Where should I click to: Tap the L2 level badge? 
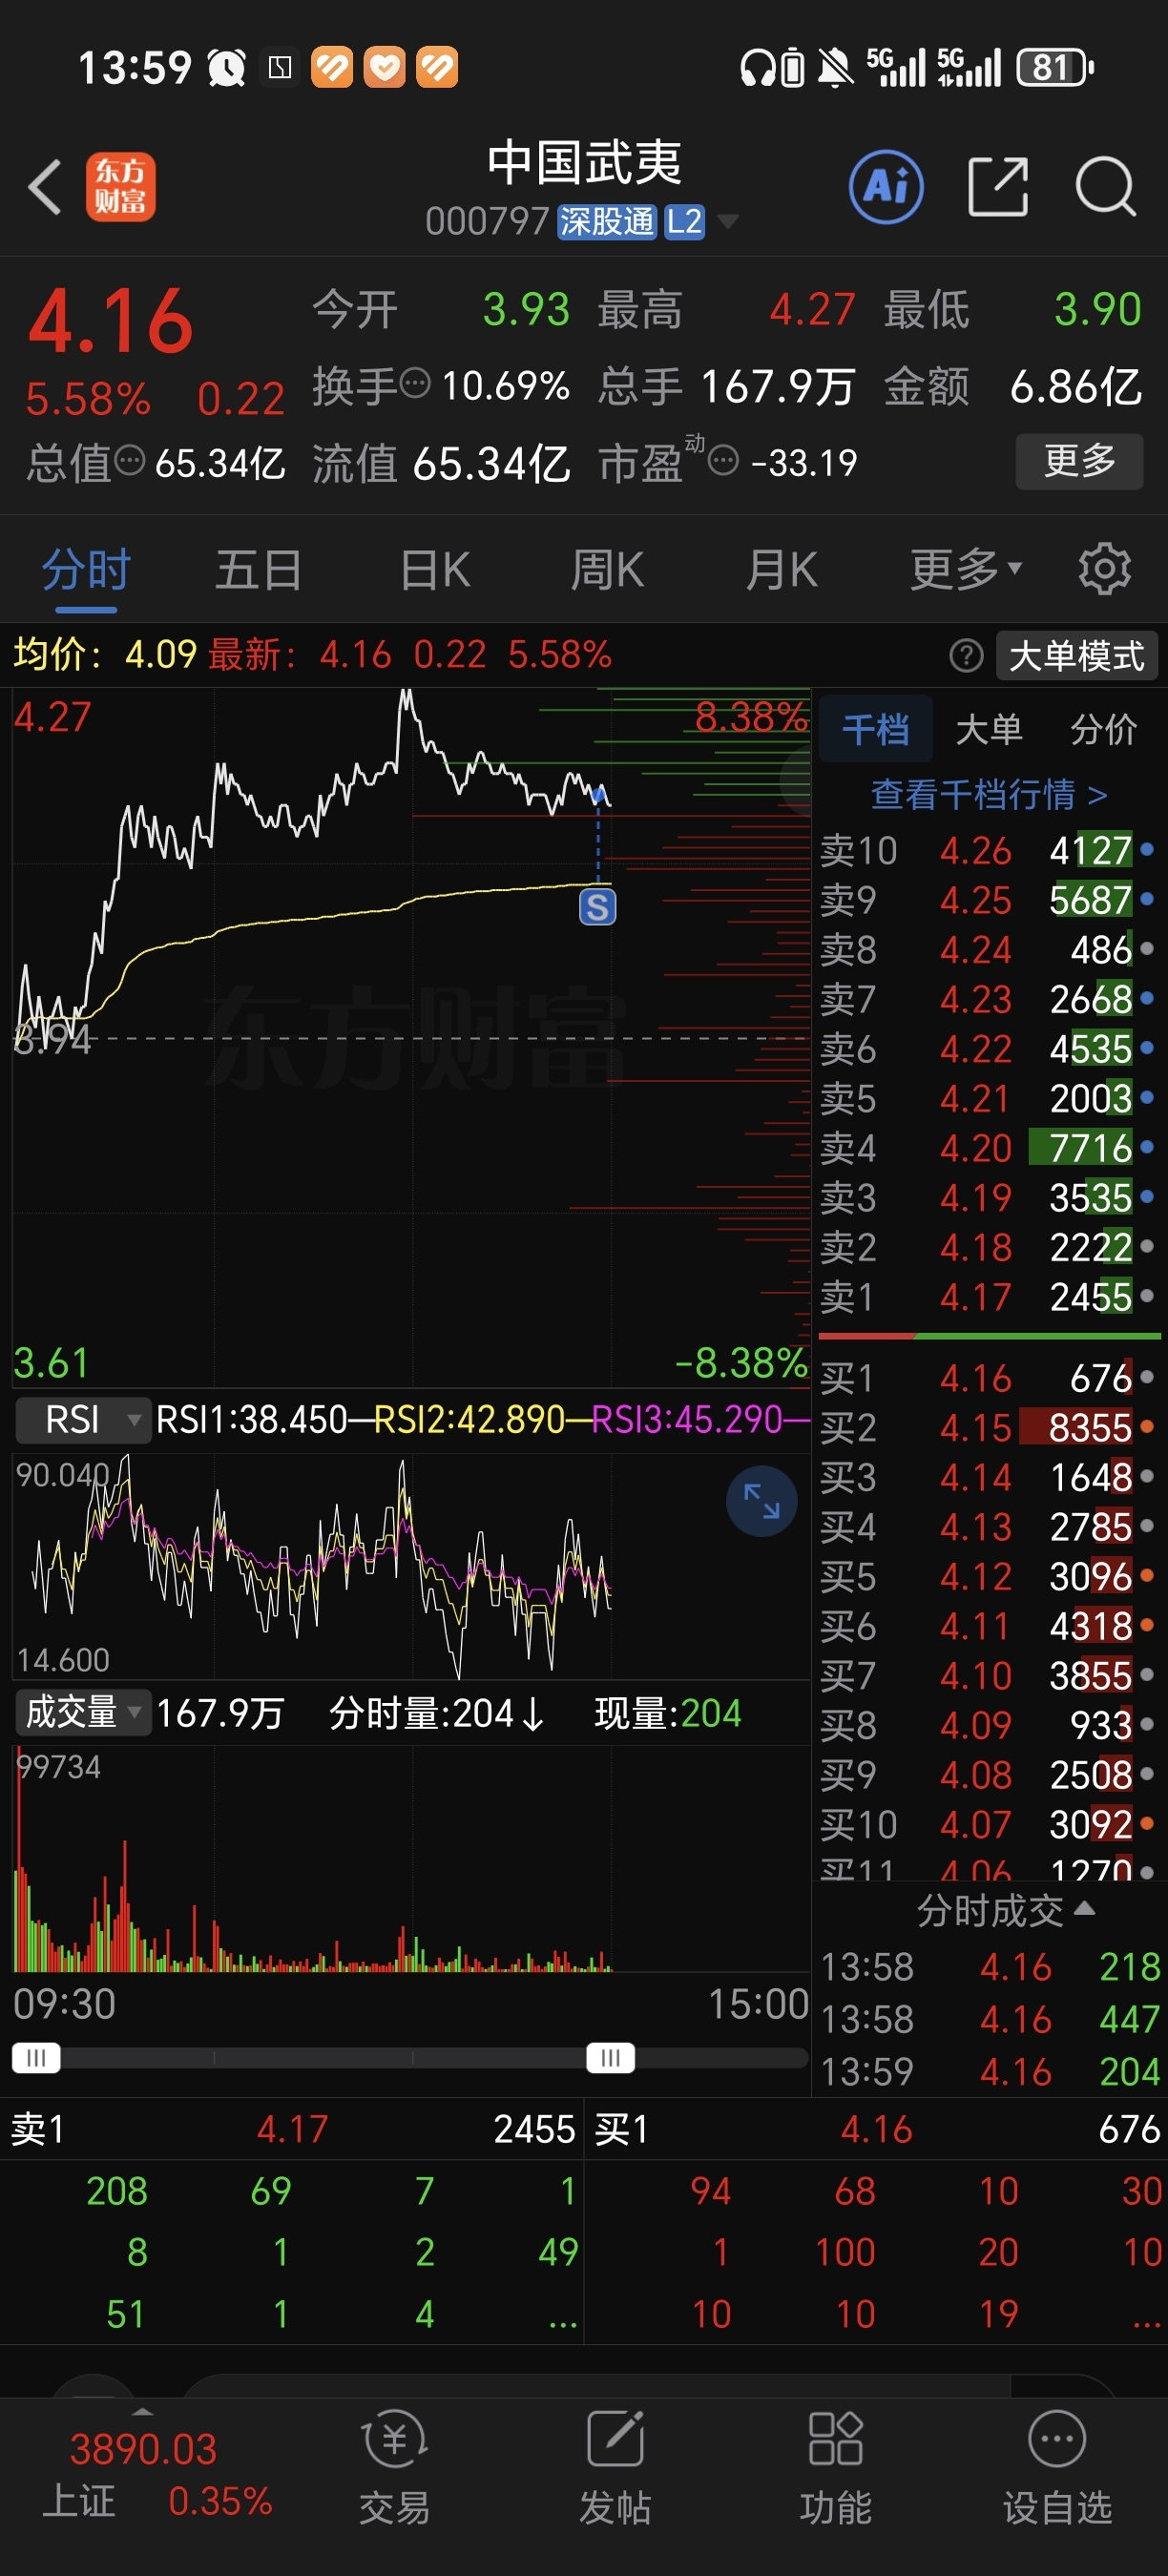[x=684, y=221]
